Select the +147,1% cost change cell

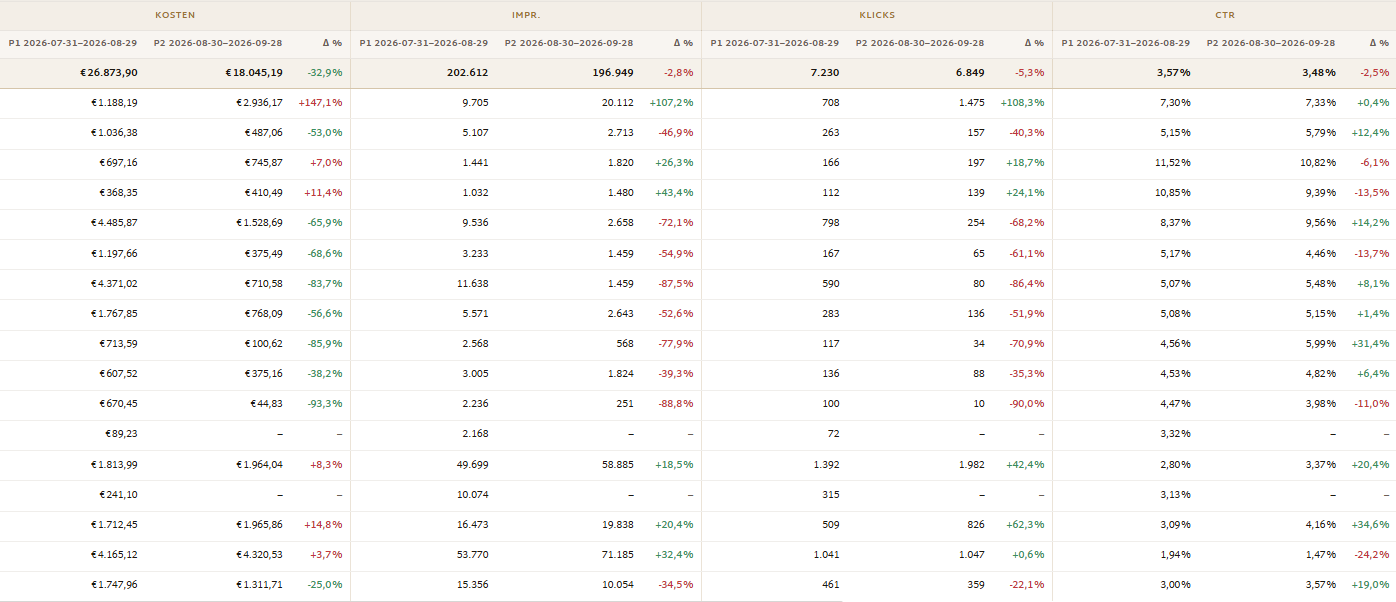click(x=320, y=103)
